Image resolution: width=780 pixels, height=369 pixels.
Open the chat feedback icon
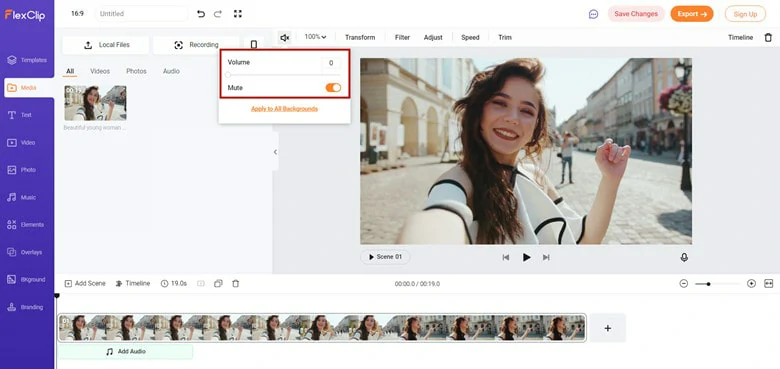click(x=593, y=14)
